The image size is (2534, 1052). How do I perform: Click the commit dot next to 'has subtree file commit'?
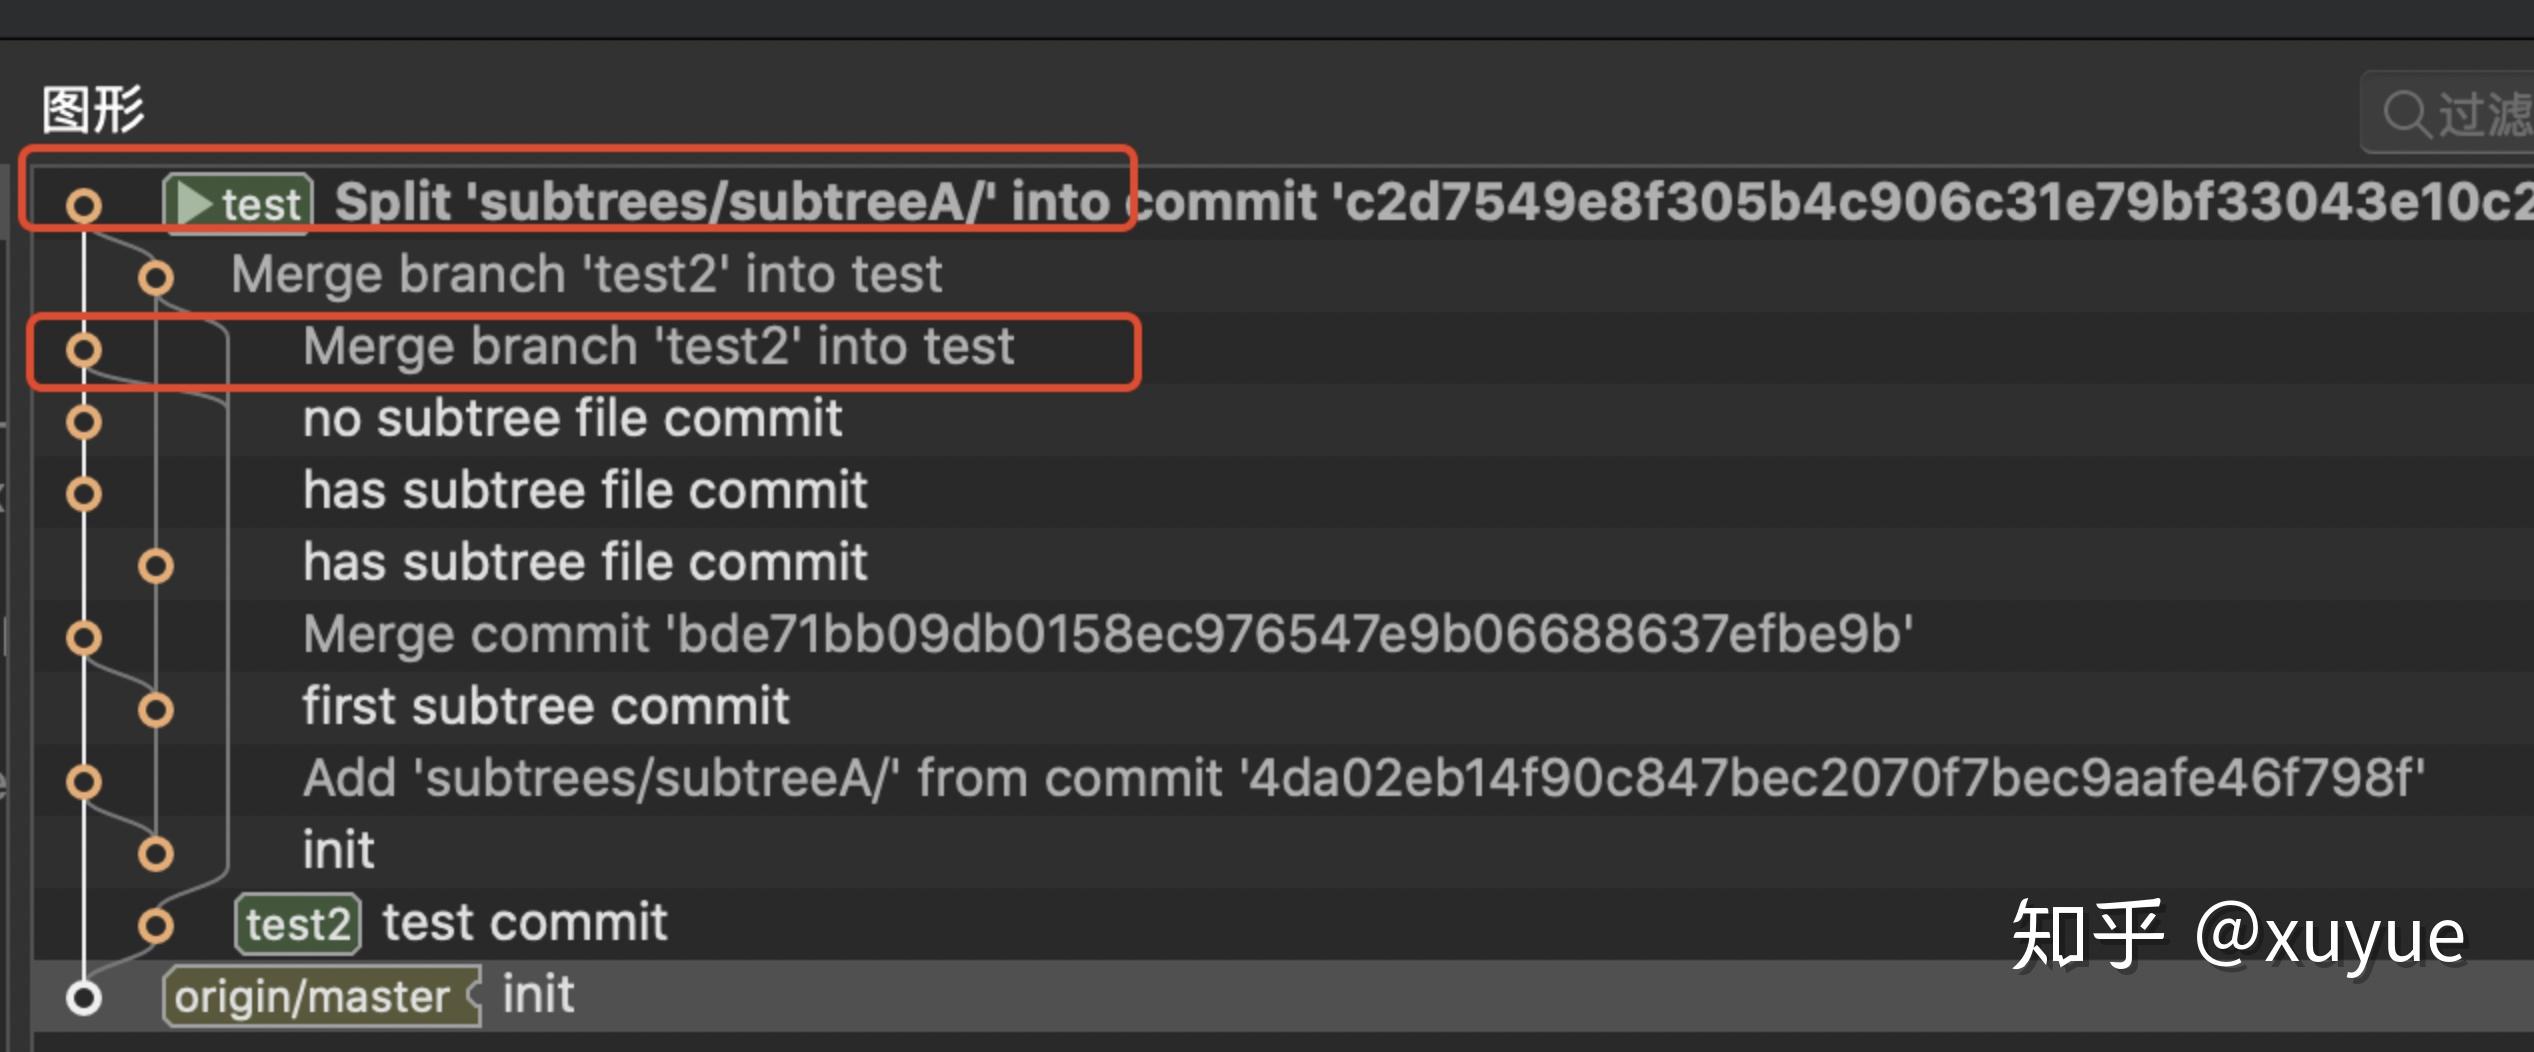85,492
